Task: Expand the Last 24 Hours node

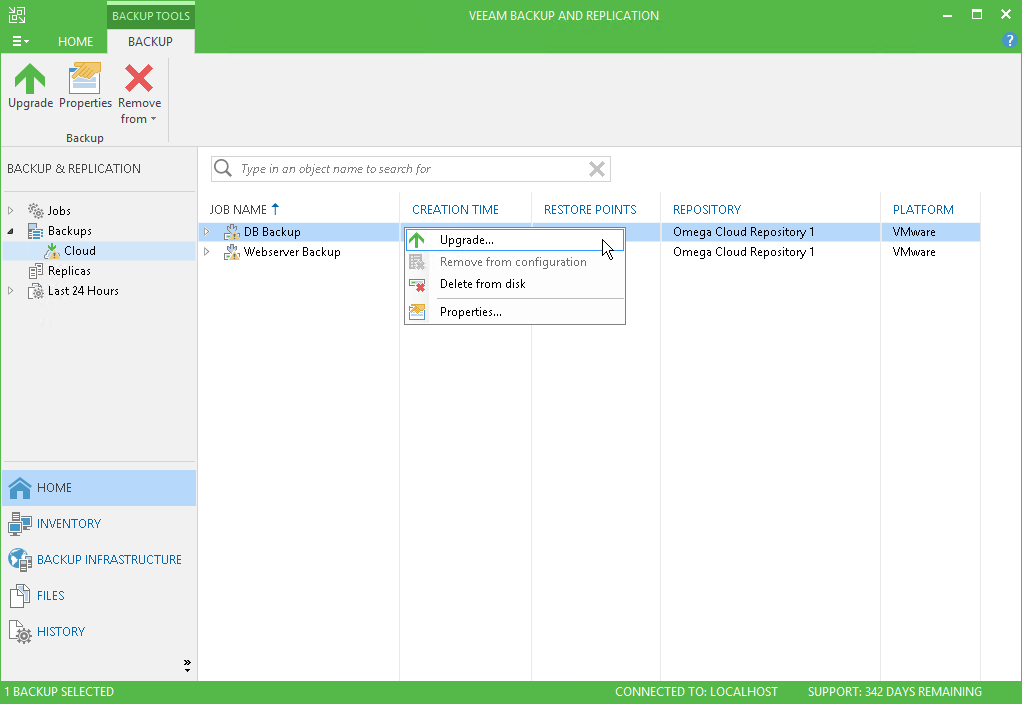Action: pos(10,291)
